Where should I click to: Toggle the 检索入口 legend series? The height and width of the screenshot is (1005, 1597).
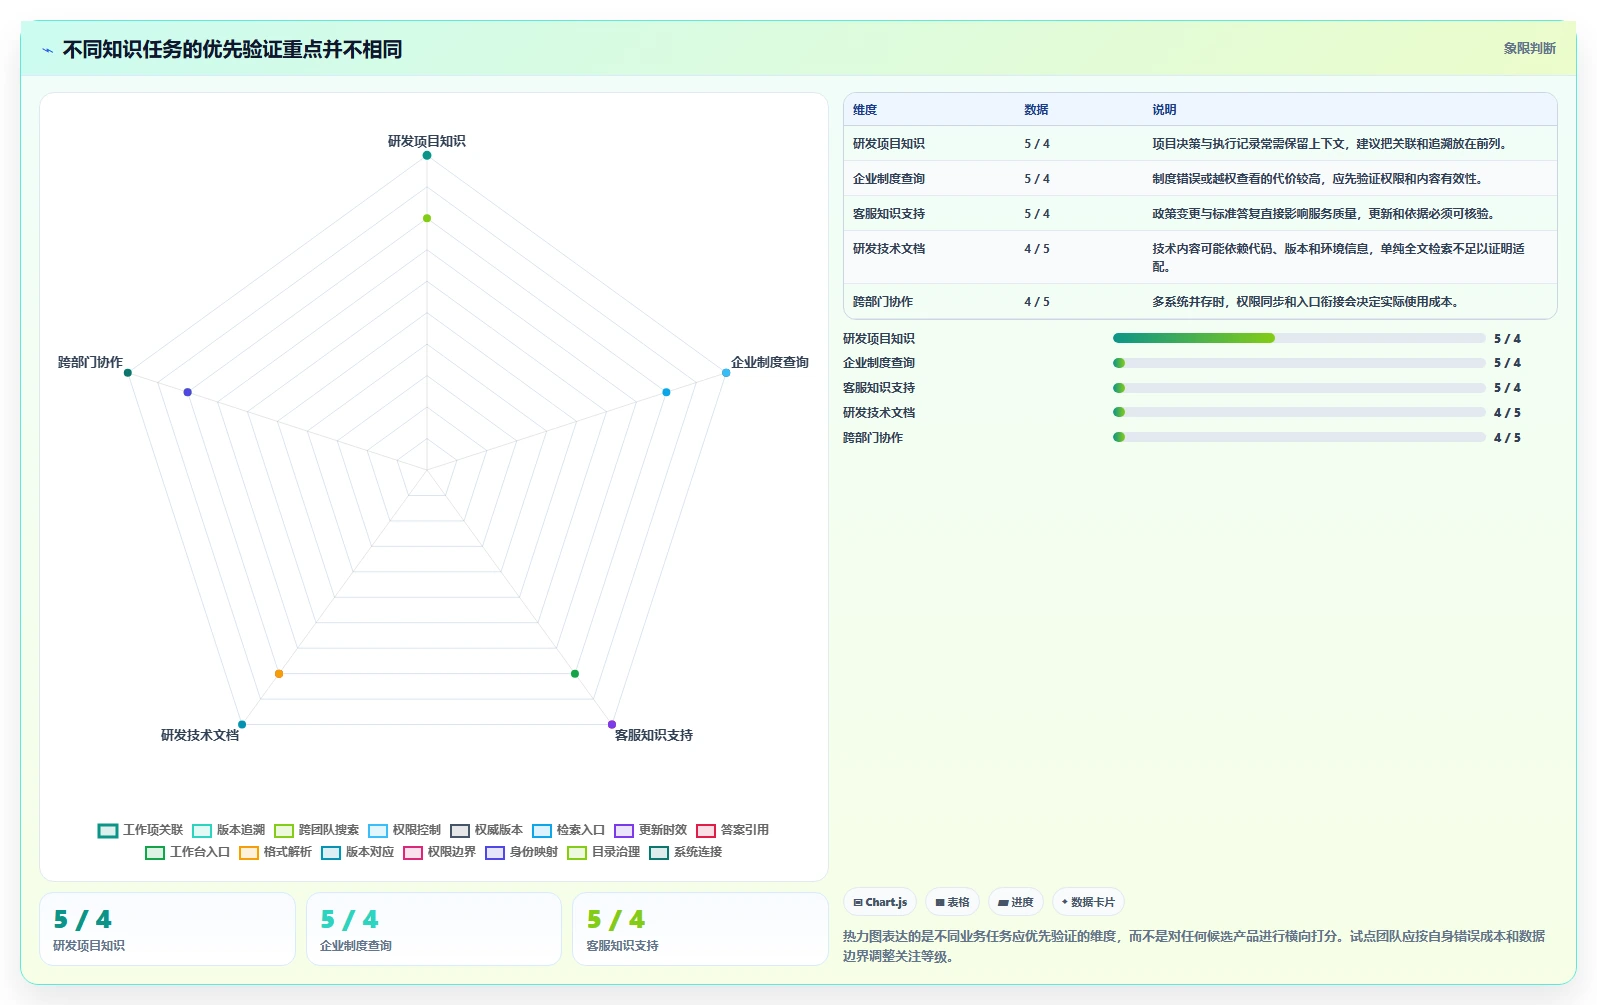click(569, 830)
